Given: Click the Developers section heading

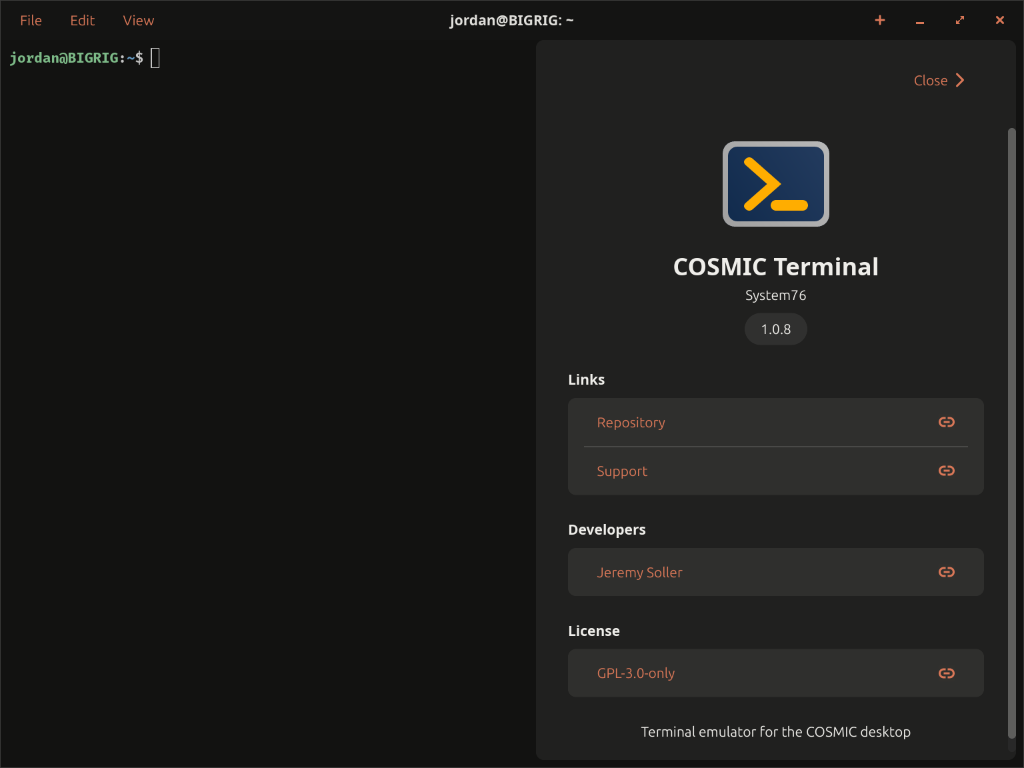Looking at the screenshot, I should tap(607, 530).
